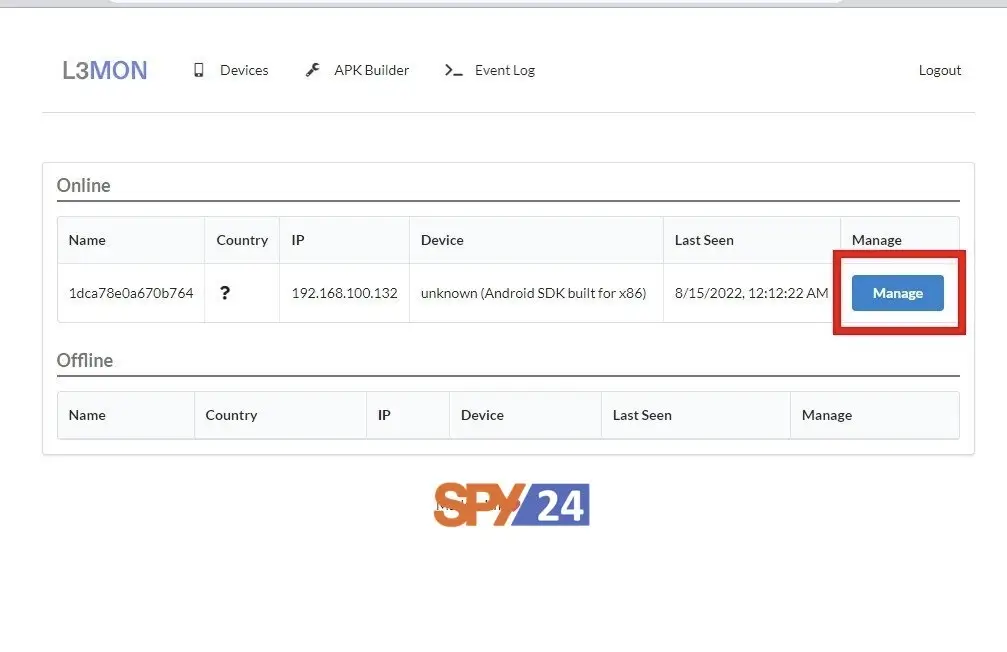Click the L3MON logo
The width and height of the screenshot is (1007, 652).
coord(105,70)
